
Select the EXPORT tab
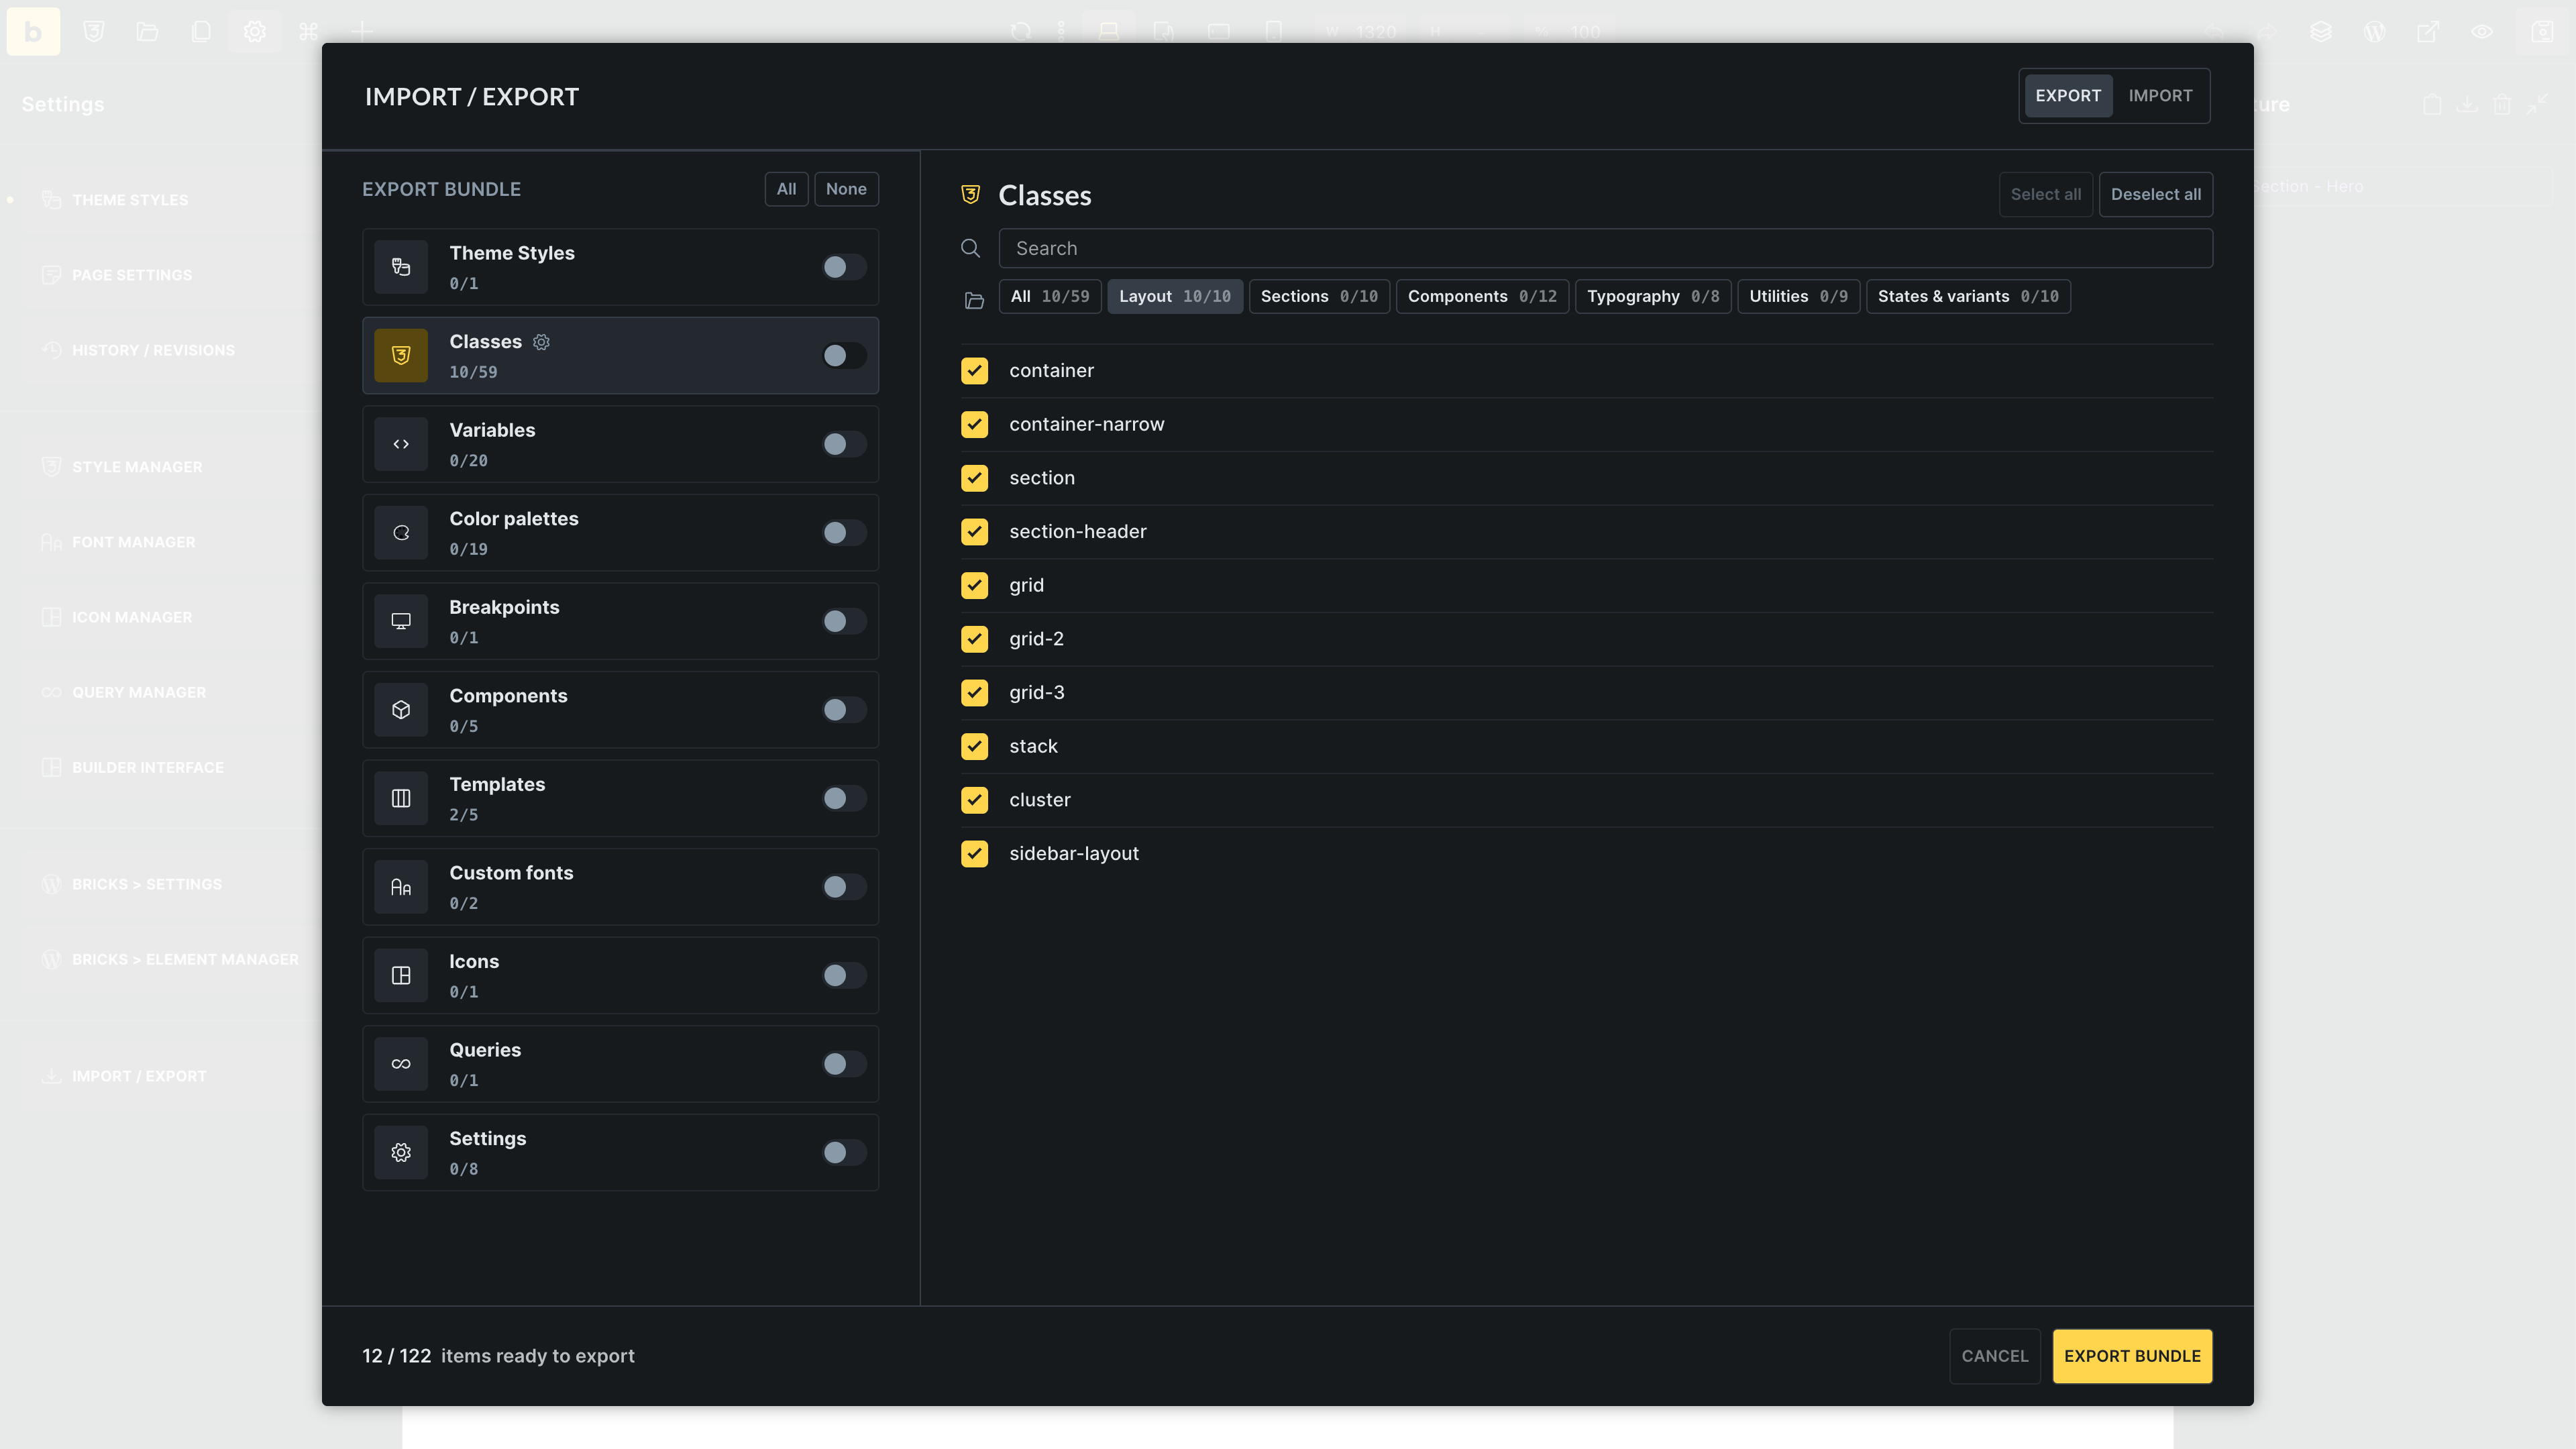pyautogui.click(x=2068, y=96)
